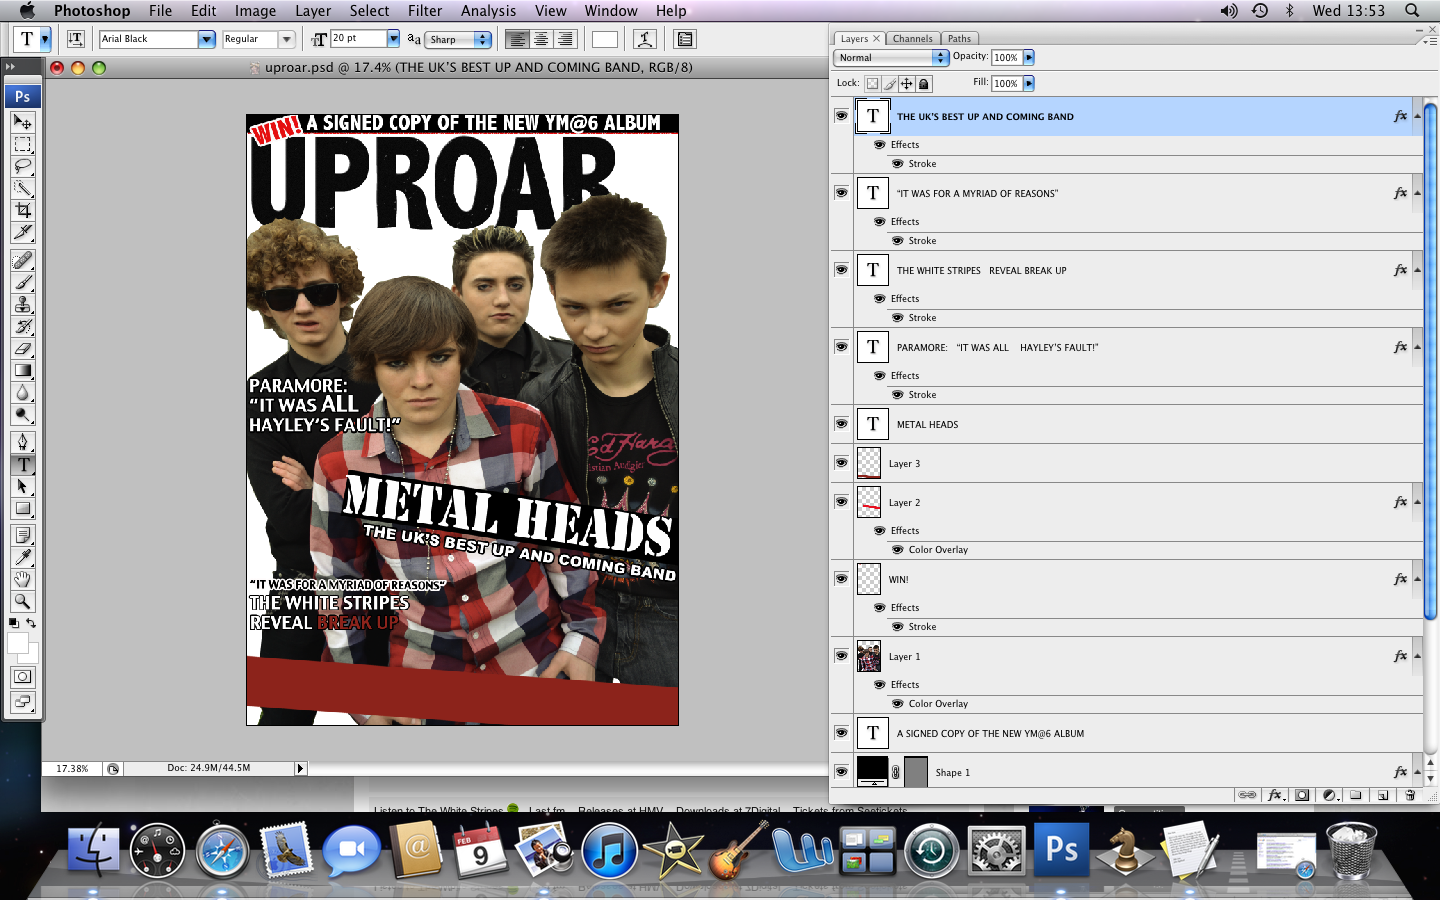
Task: Select the Move tool
Action: tap(23, 120)
